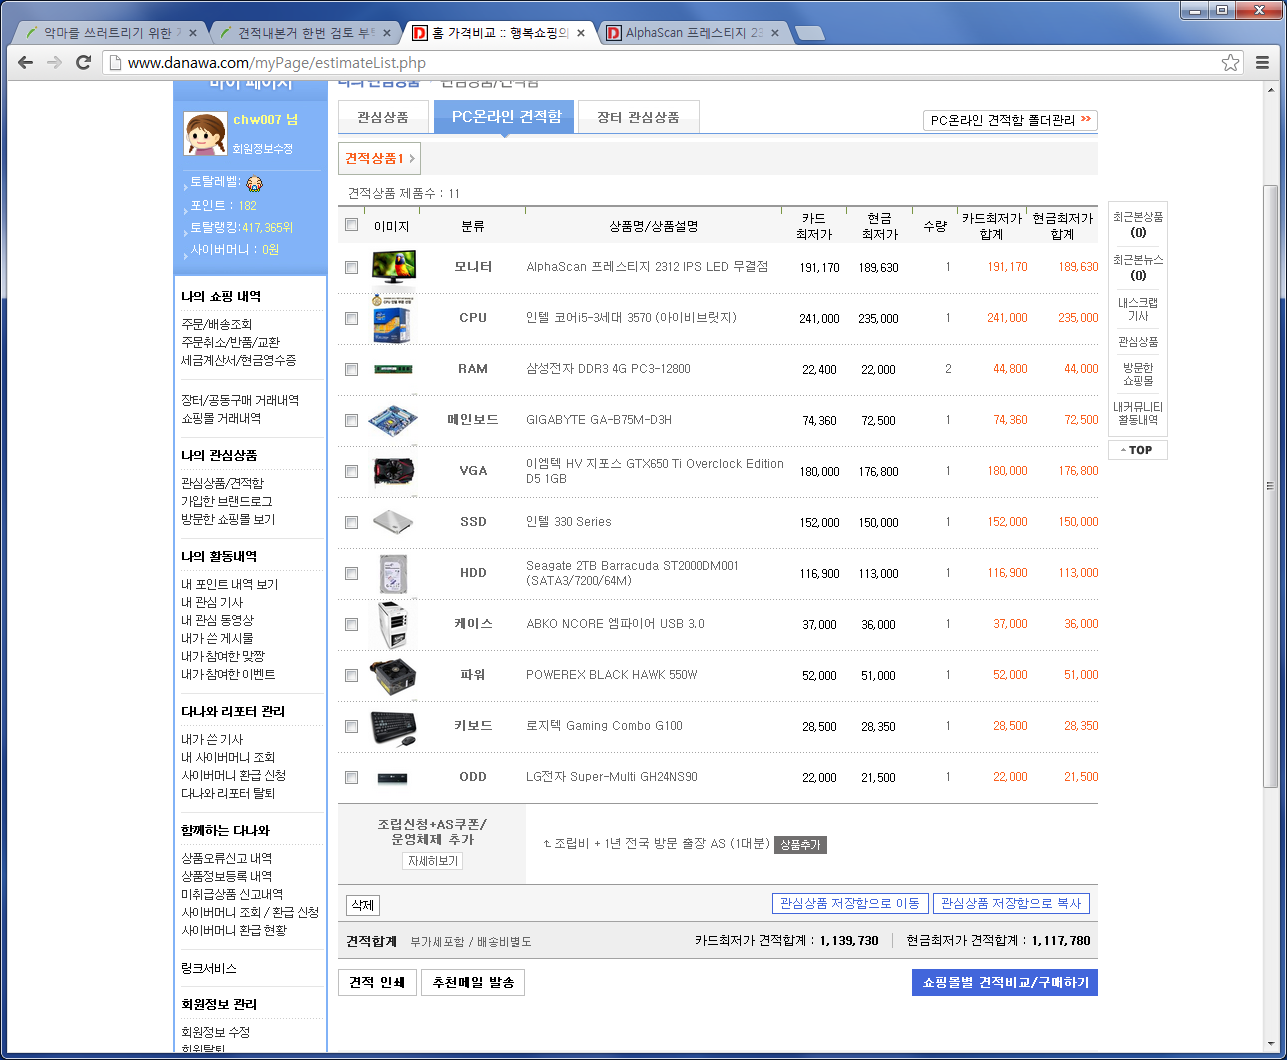Switch to the 견적내본거 browser tab
Image resolution: width=1287 pixels, height=1060 pixels.
[x=306, y=33]
